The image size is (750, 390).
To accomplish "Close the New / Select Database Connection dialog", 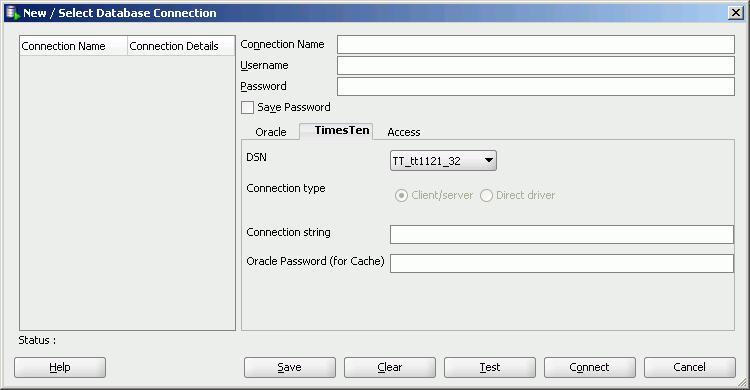I will coord(735,12).
